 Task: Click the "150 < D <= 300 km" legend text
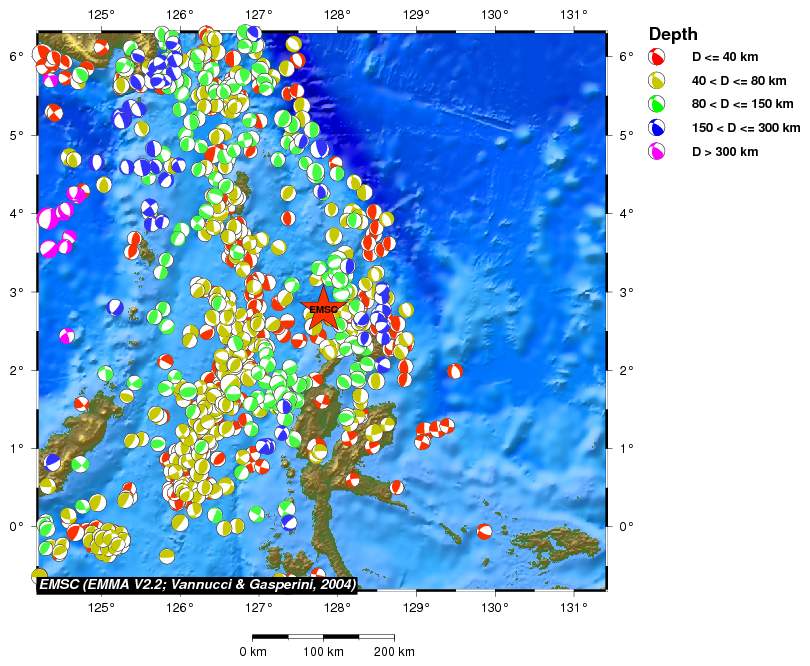coord(746,128)
